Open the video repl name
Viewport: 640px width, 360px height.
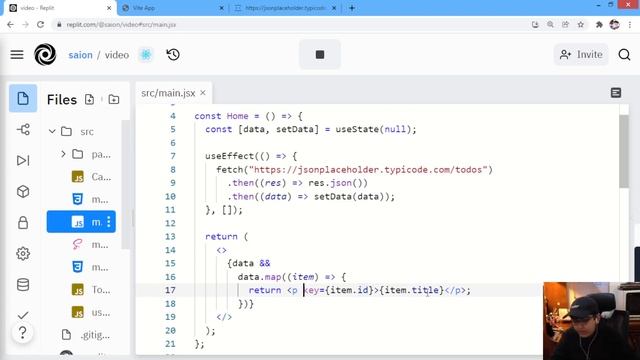[x=117, y=55]
